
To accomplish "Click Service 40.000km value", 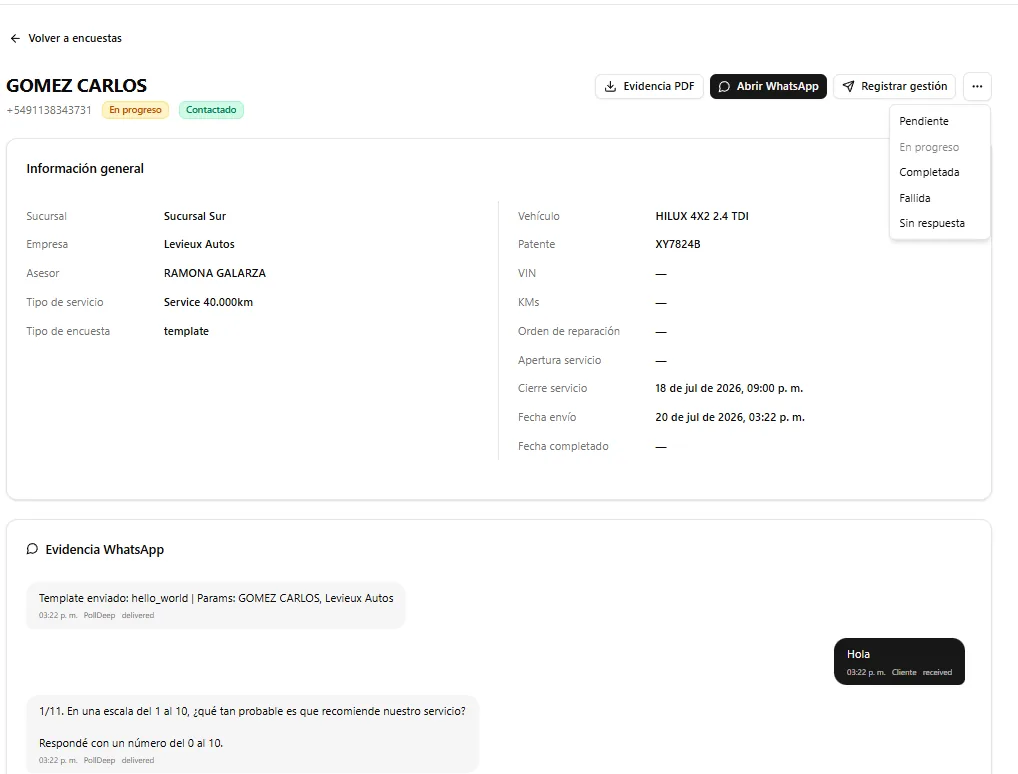I will [x=208, y=302].
